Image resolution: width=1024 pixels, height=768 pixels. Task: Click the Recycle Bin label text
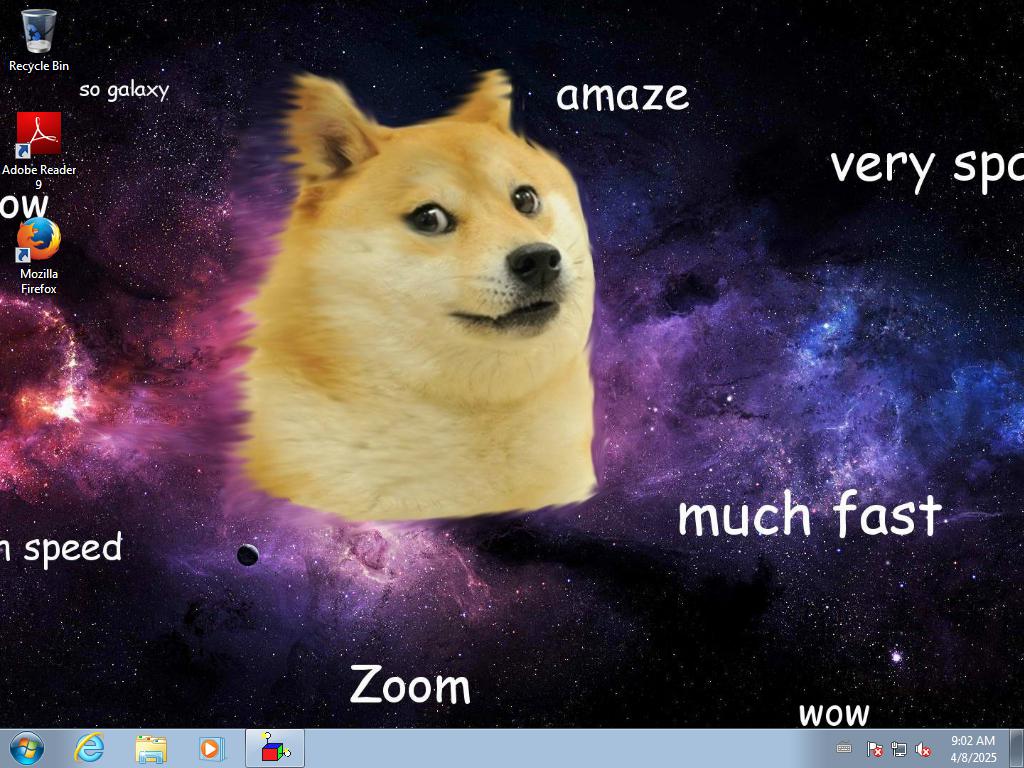point(39,66)
